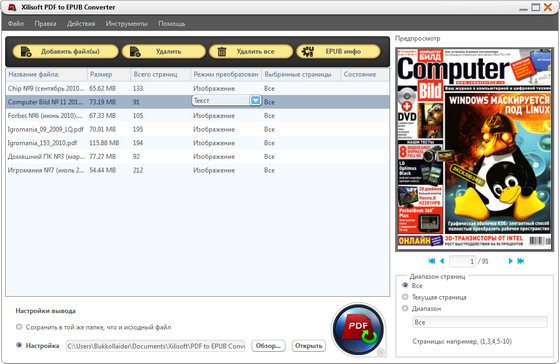Viewport: 560px width, 364px height.
Task: Expand the Текст conversion mode dropdown
Action: pos(255,100)
